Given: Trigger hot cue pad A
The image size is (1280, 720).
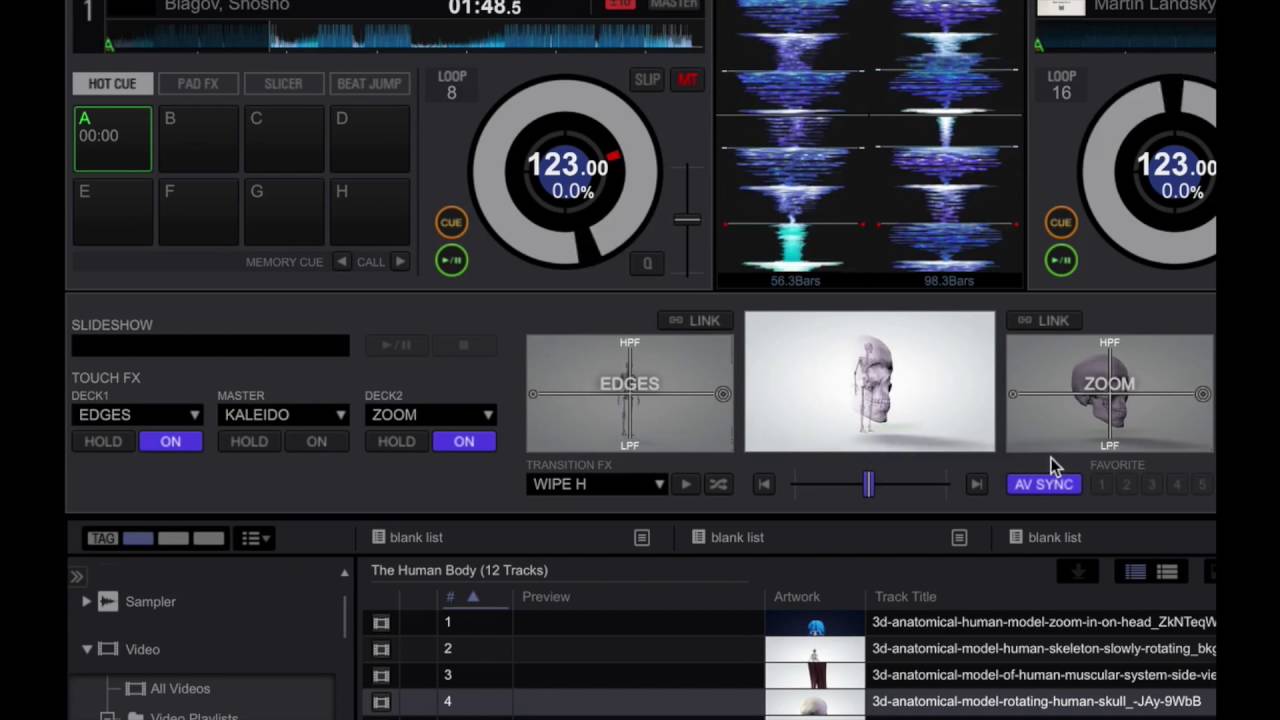Looking at the screenshot, I should [x=113, y=139].
